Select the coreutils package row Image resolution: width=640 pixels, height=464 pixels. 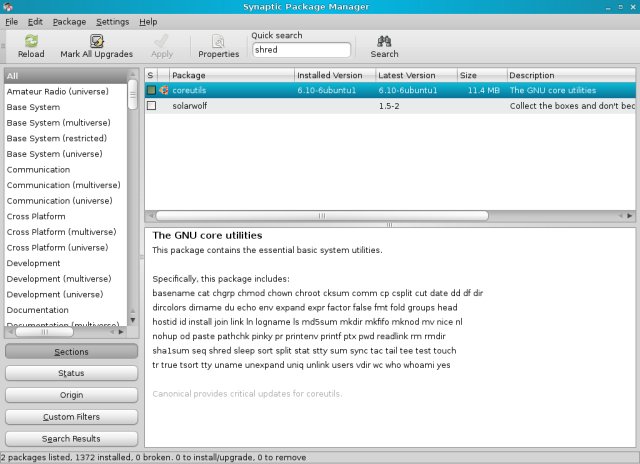pyautogui.click(x=390, y=90)
